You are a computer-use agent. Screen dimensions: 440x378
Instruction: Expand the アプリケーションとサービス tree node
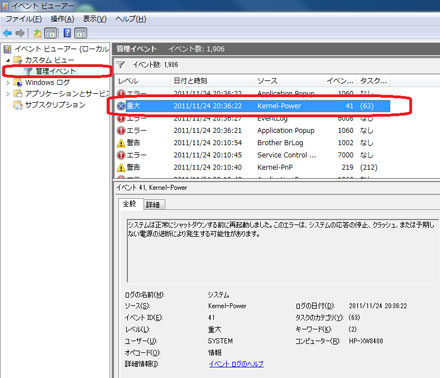pos(8,94)
